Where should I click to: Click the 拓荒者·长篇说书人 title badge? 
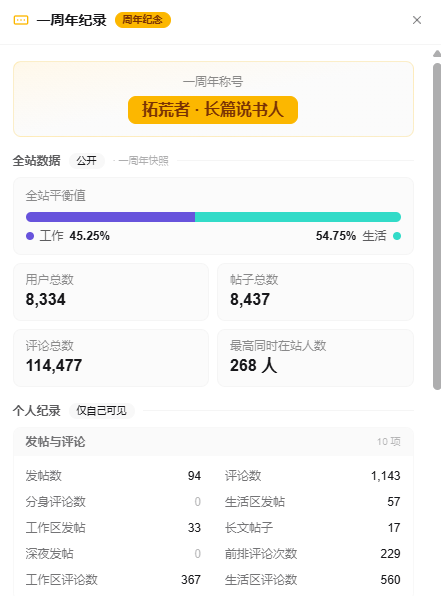[213, 110]
